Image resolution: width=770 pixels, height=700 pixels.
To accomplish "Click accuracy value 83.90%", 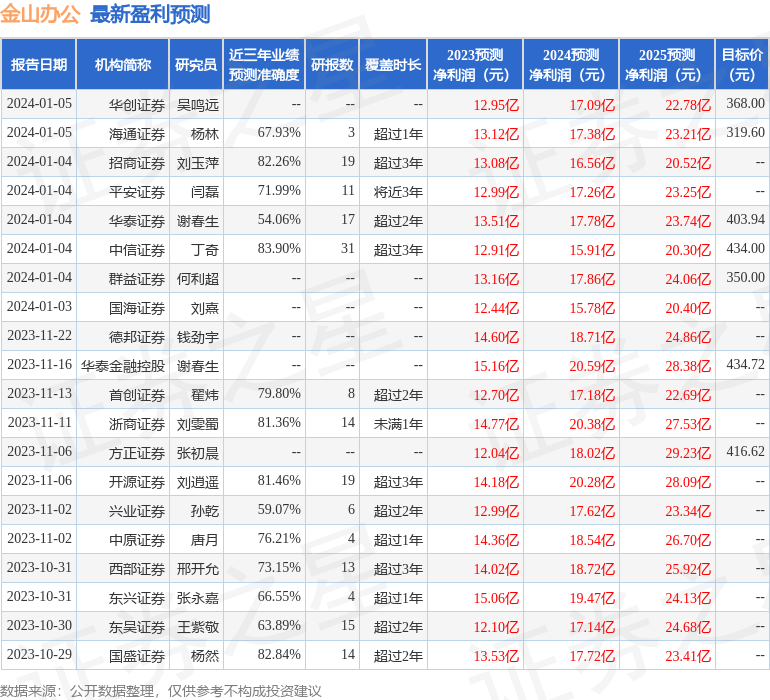I will [x=279, y=249].
